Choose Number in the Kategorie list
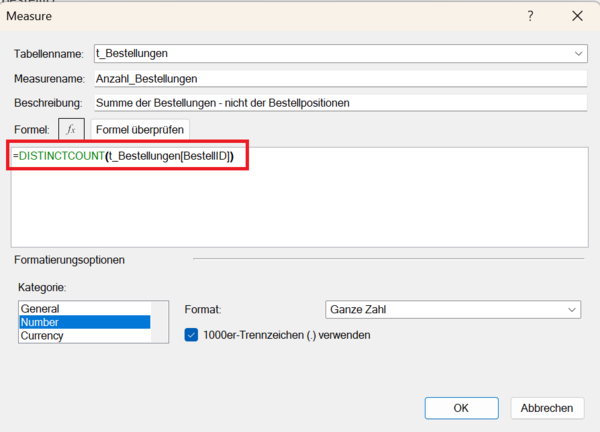This screenshot has height=432, width=600. pyautogui.click(x=40, y=322)
